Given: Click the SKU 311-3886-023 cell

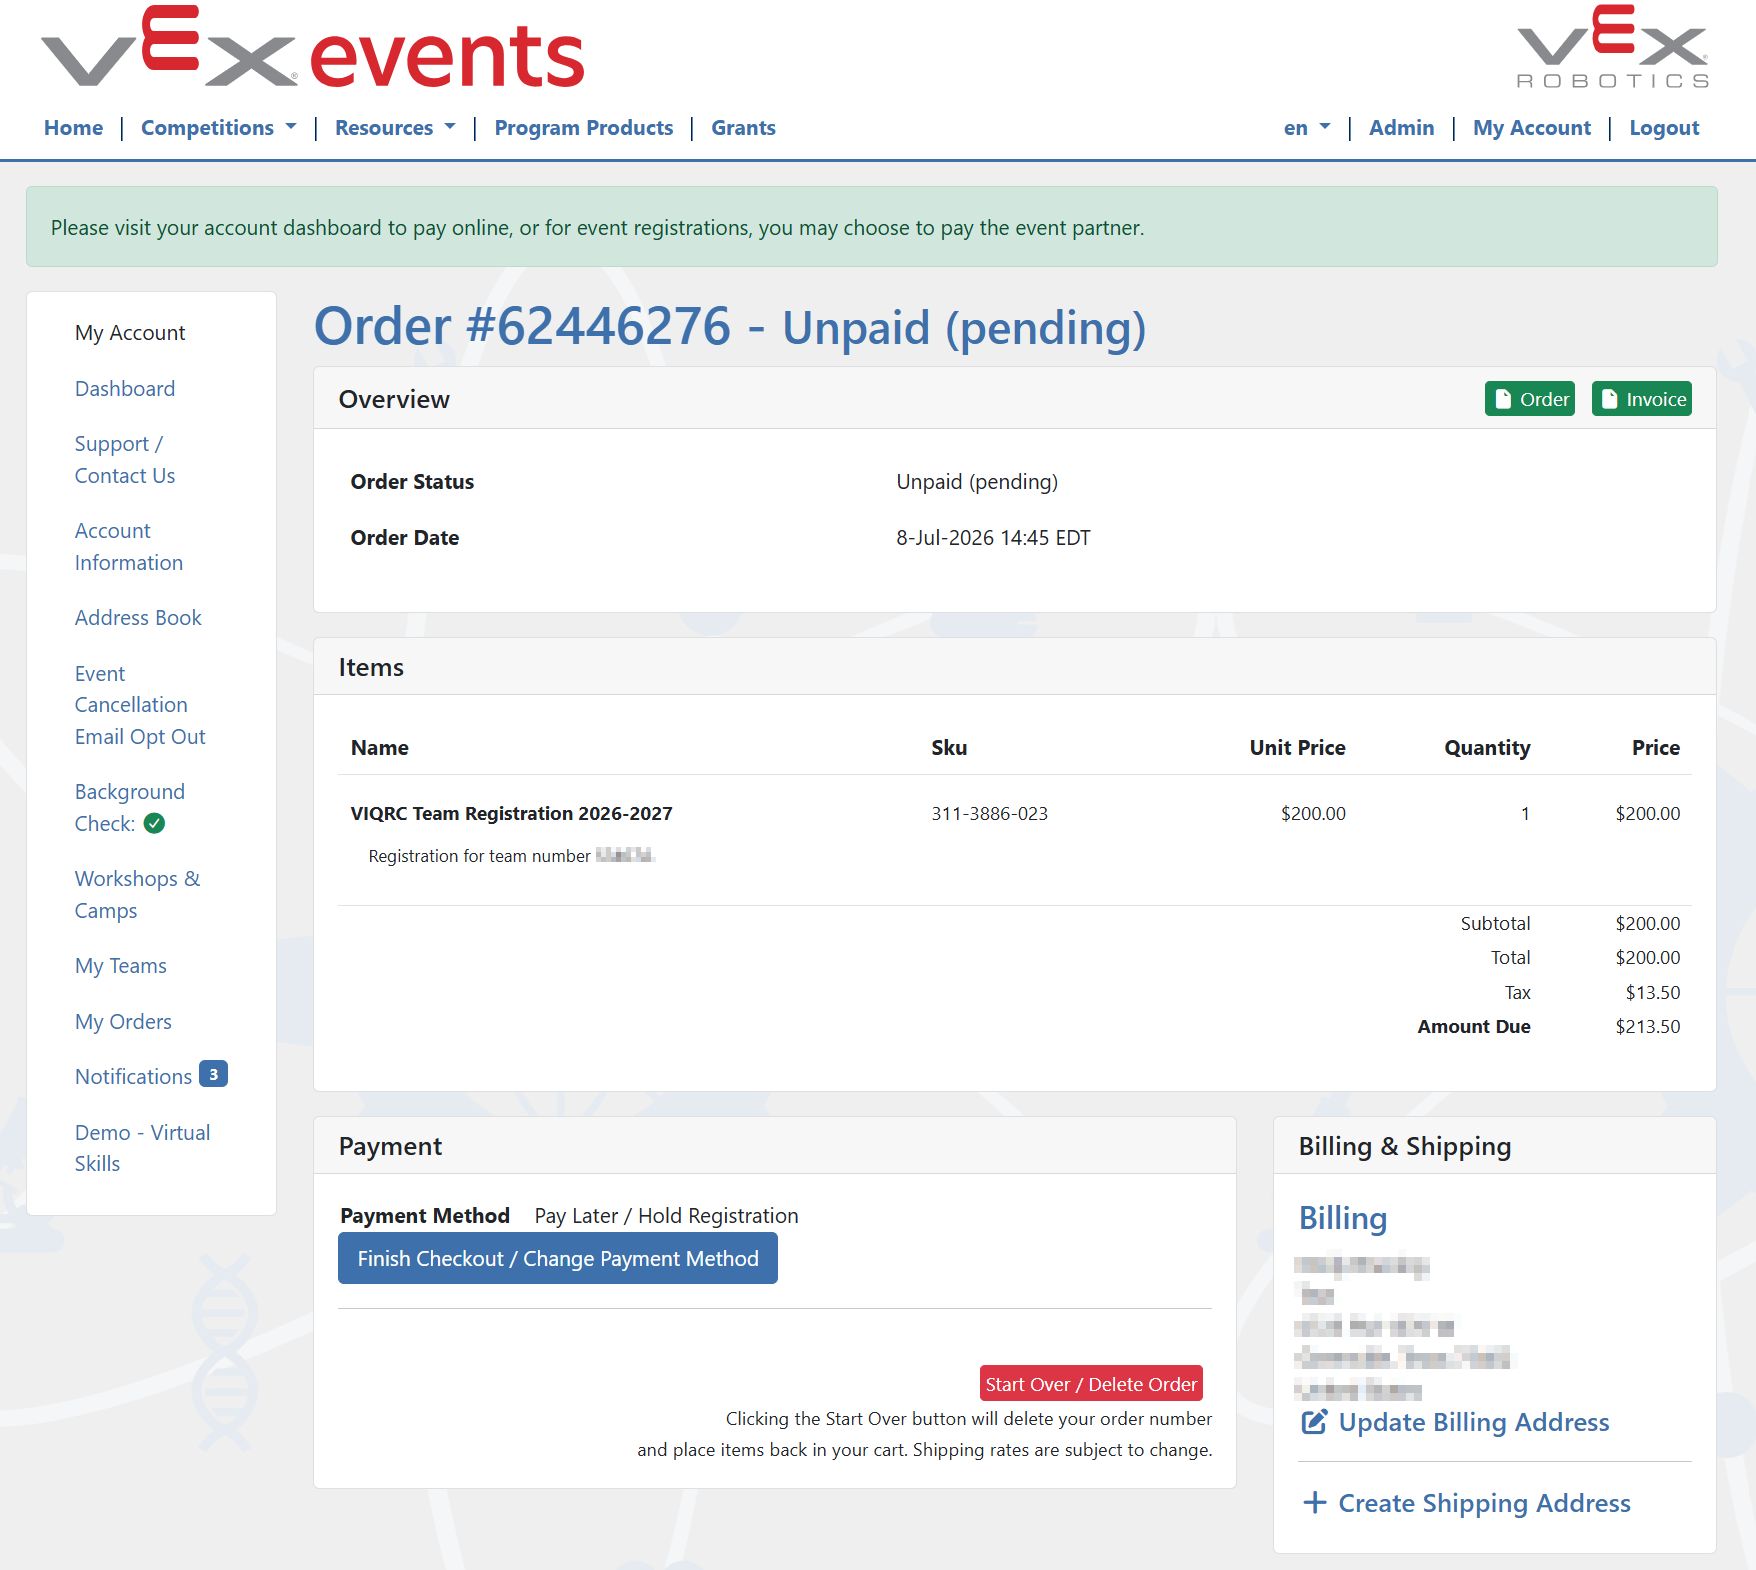Looking at the screenshot, I should coord(990,813).
